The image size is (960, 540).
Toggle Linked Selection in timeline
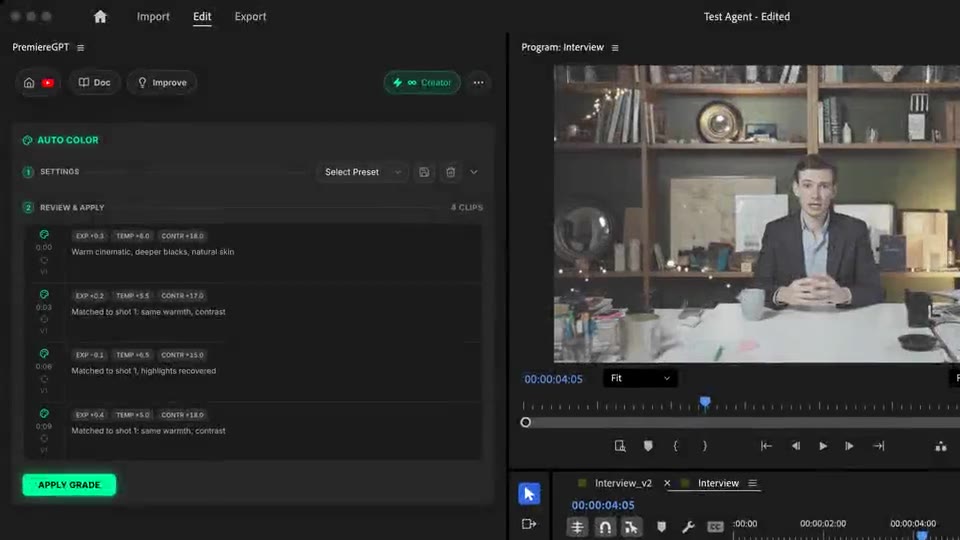[x=631, y=527]
